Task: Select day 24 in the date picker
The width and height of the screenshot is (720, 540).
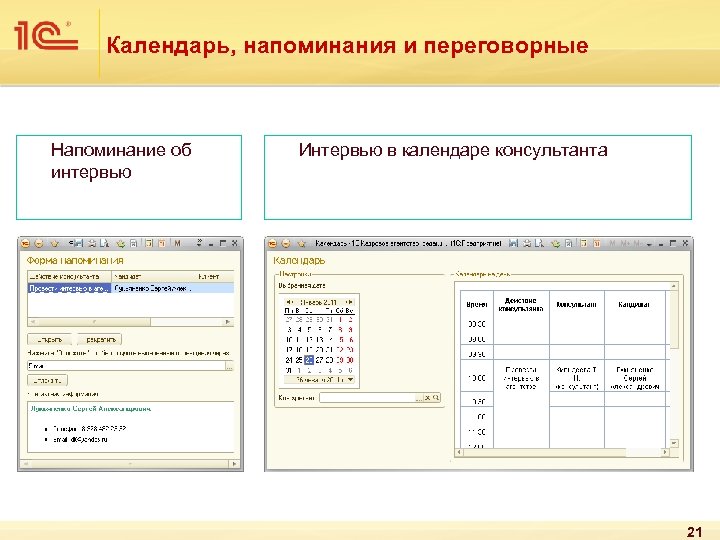Action: 289,360
